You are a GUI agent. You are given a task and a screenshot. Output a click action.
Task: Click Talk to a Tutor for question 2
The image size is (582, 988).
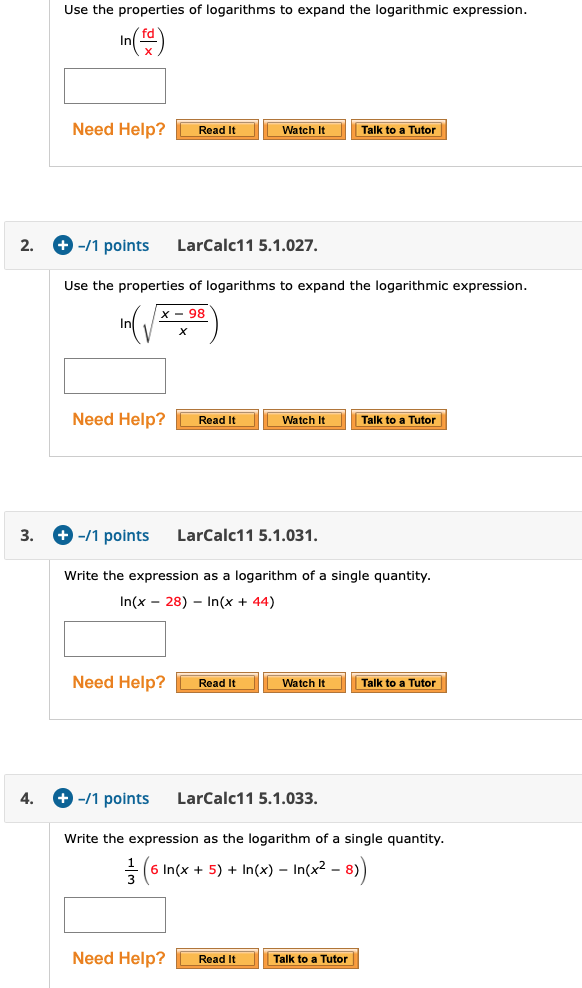tap(399, 419)
